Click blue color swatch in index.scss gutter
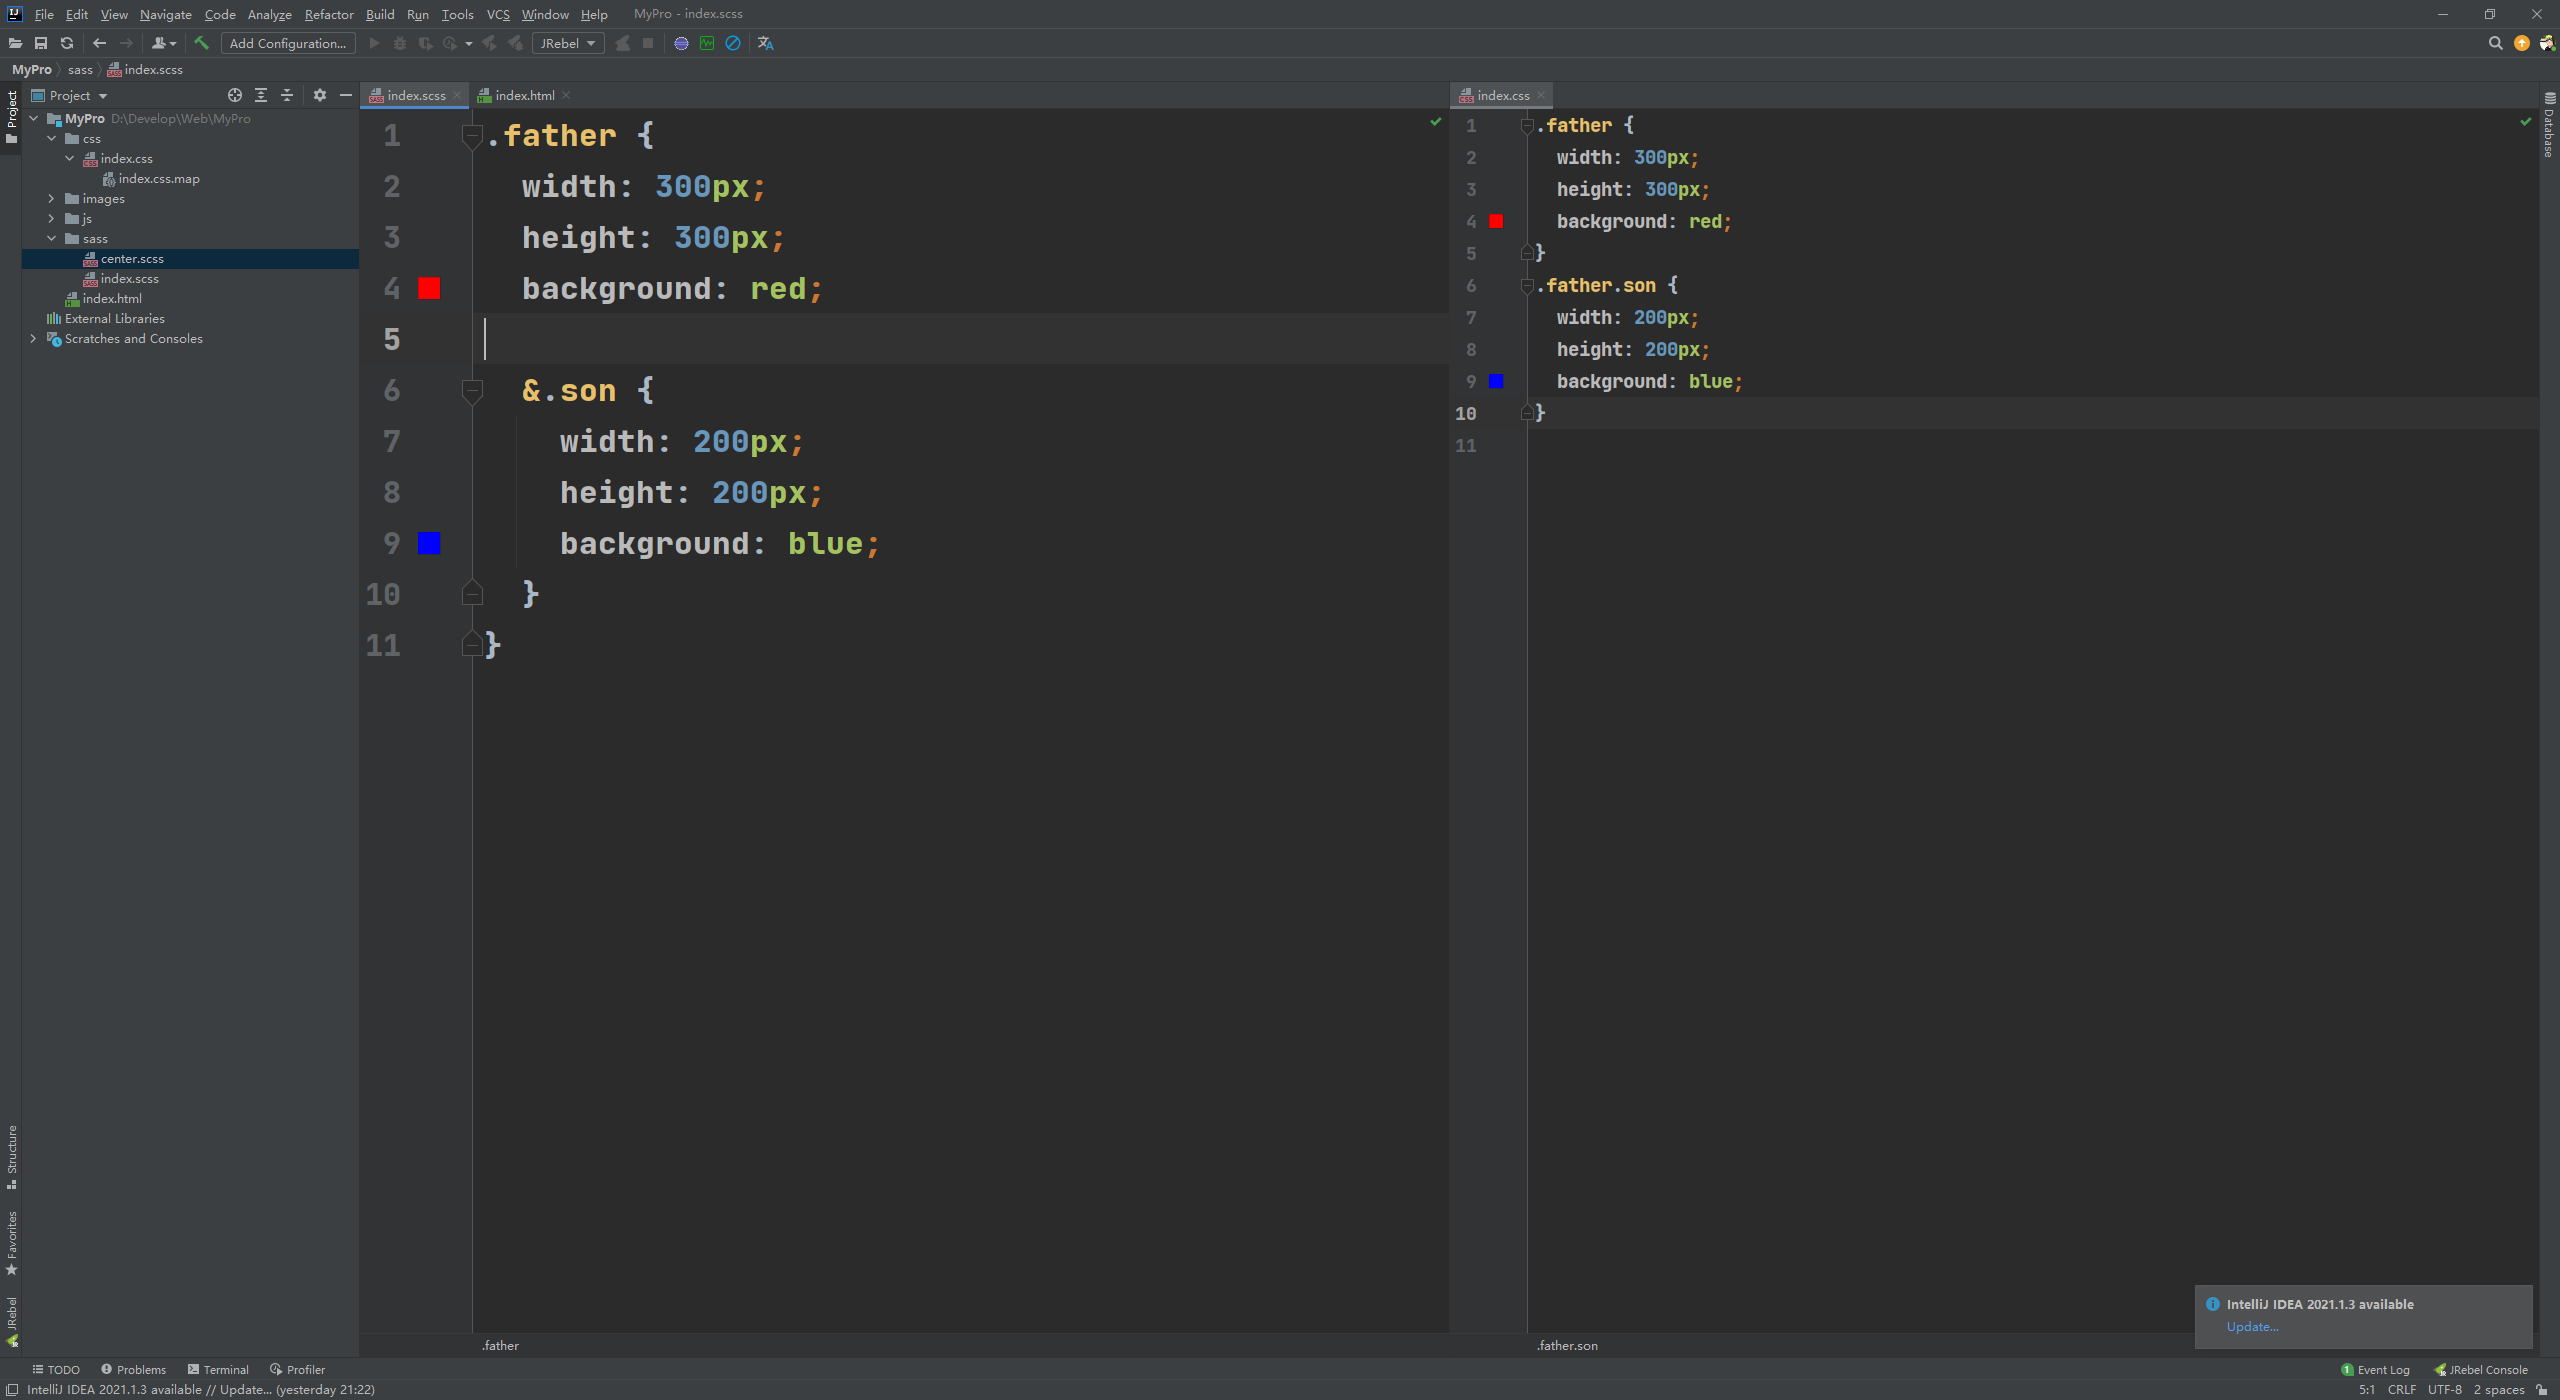This screenshot has width=2560, height=1400. click(x=429, y=543)
